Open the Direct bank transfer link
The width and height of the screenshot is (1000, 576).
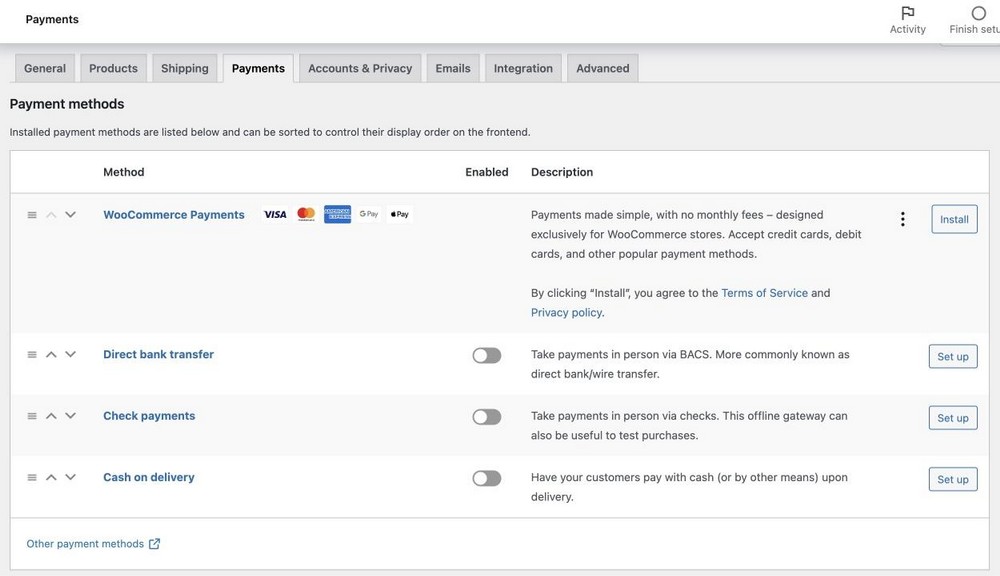(x=158, y=354)
